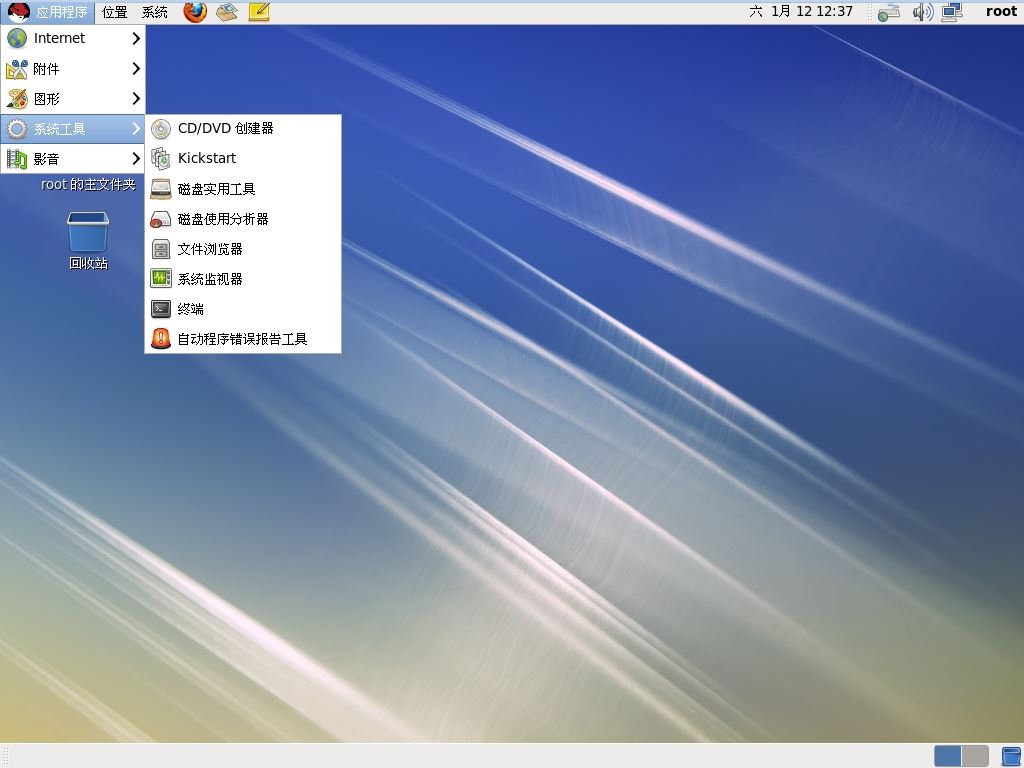Start CD/DVD 创建器
1024x768 pixels.
click(243, 129)
